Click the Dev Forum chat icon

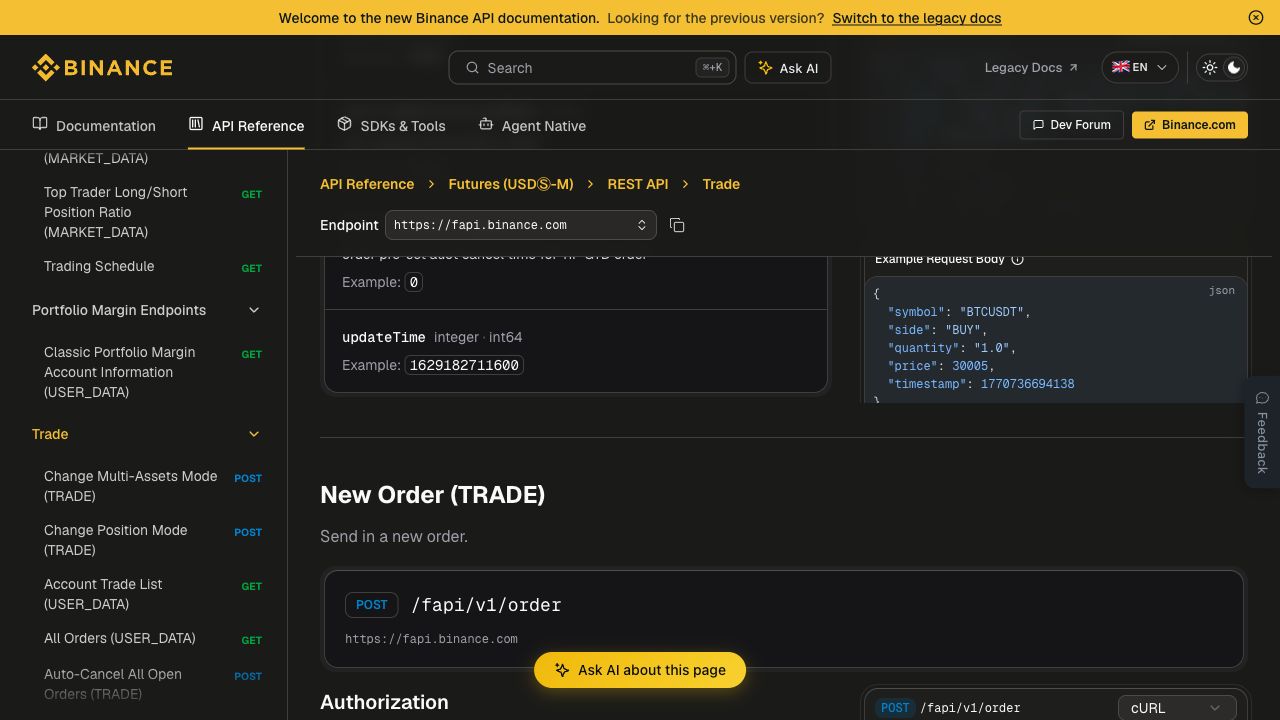click(x=1038, y=125)
